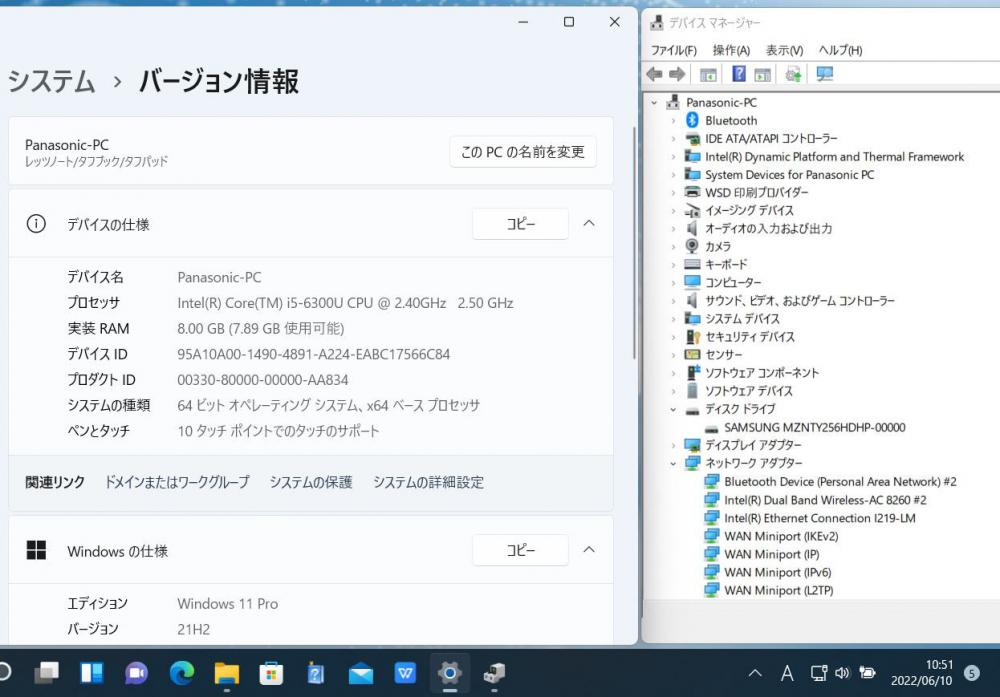Image resolution: width=1000 pixels, height=697 pixels.
Task: Expand the ディスプレイ アダプター category
Action: click(673, 445)
